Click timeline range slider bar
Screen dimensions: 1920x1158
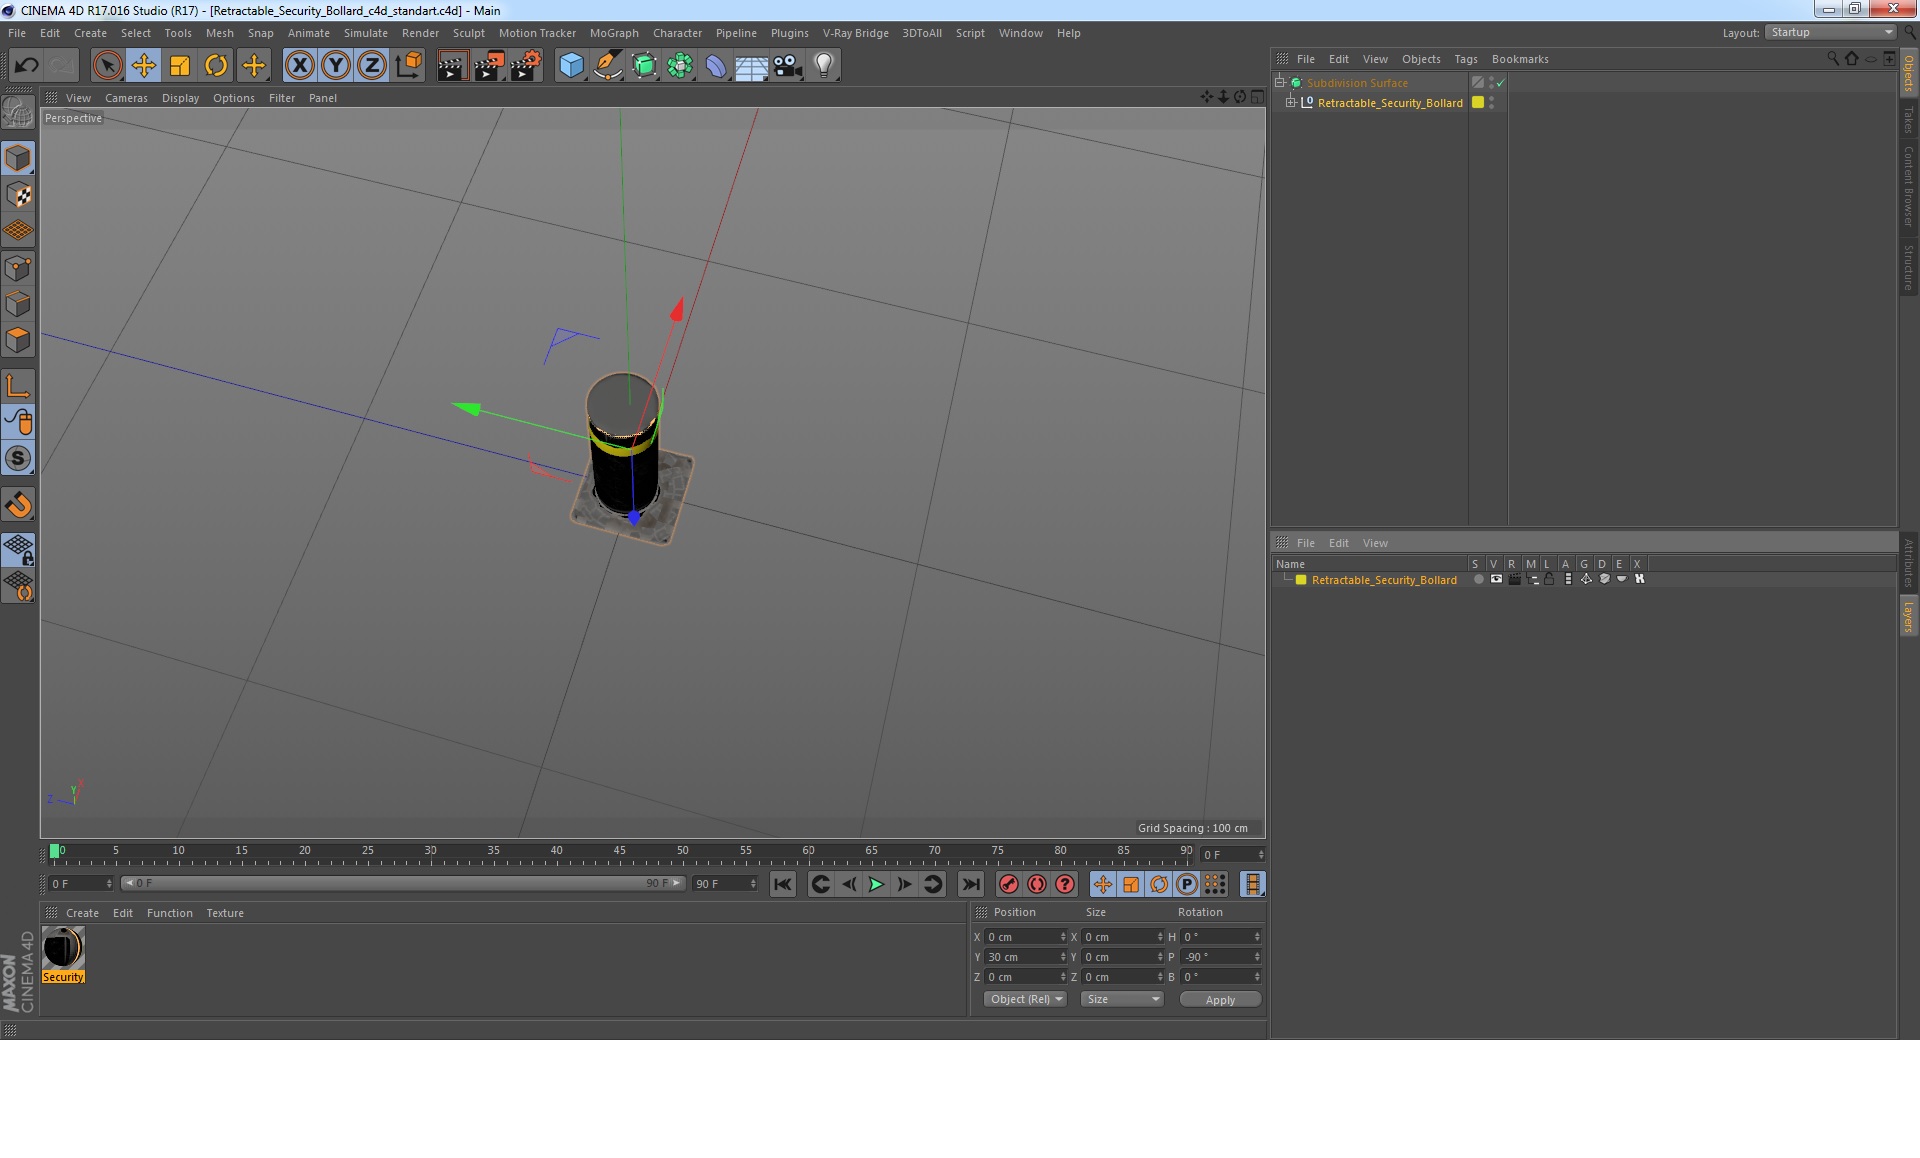pyautogui.click(x=403, y=883)
